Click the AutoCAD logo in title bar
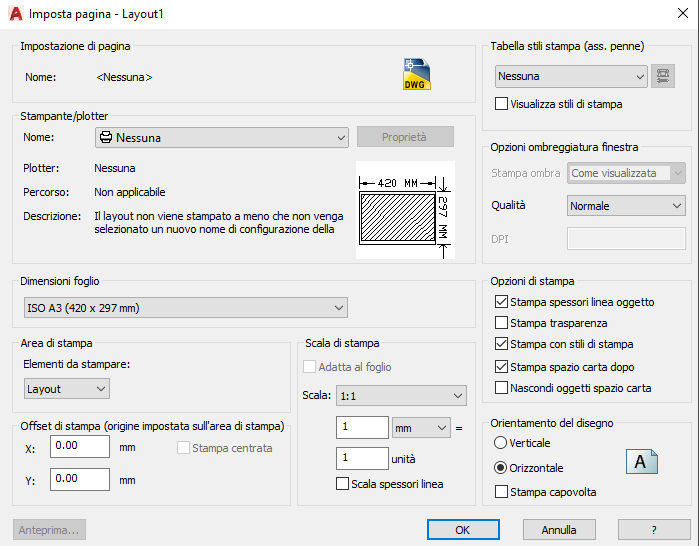699x546 pixels. (x=16, y=14)
